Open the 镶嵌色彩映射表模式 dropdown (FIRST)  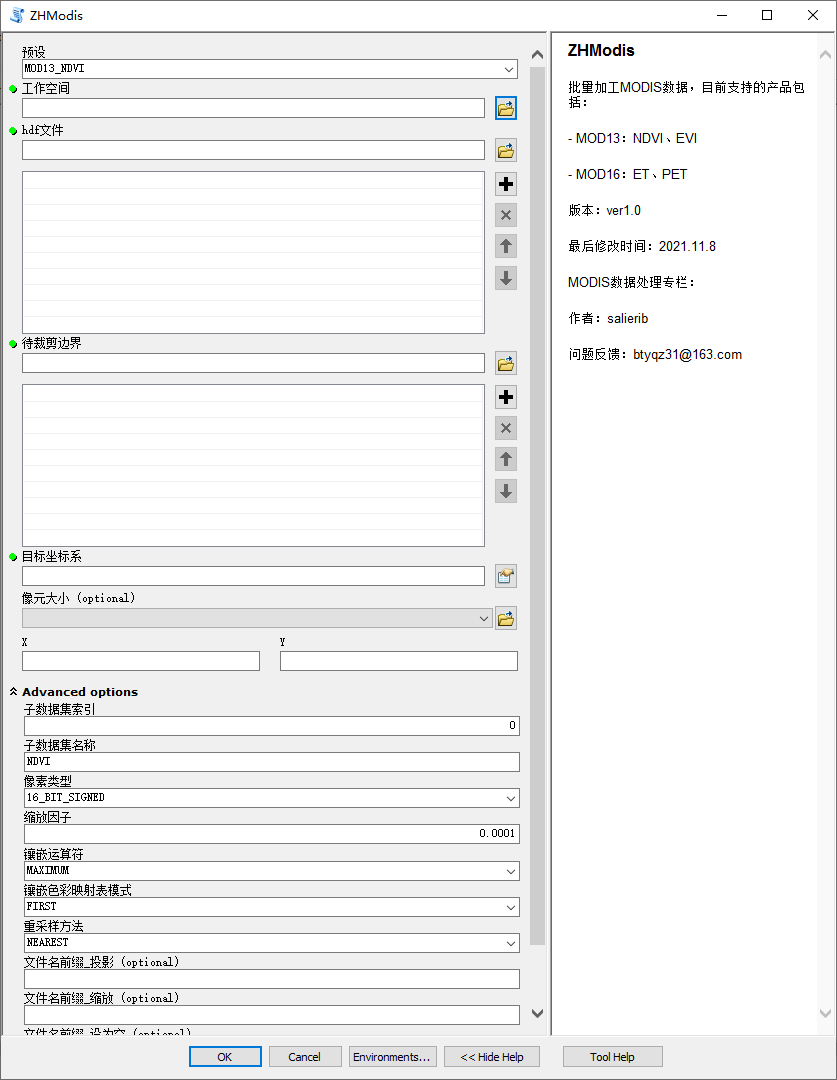tap(511, 907)
